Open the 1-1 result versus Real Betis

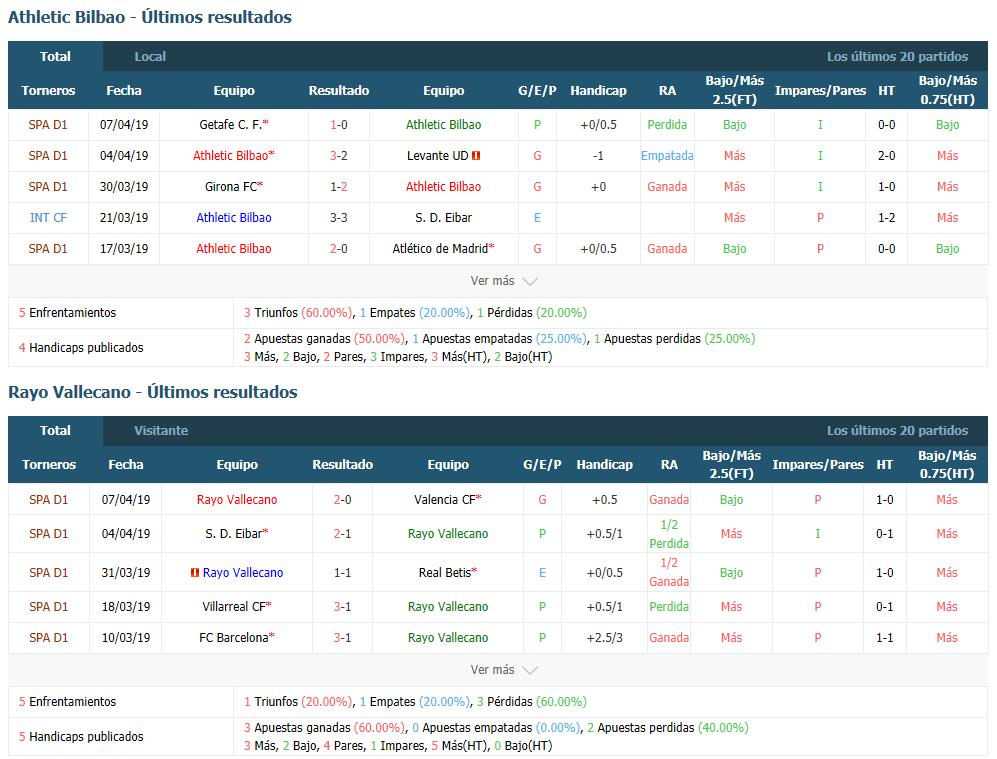coord(343,573)
